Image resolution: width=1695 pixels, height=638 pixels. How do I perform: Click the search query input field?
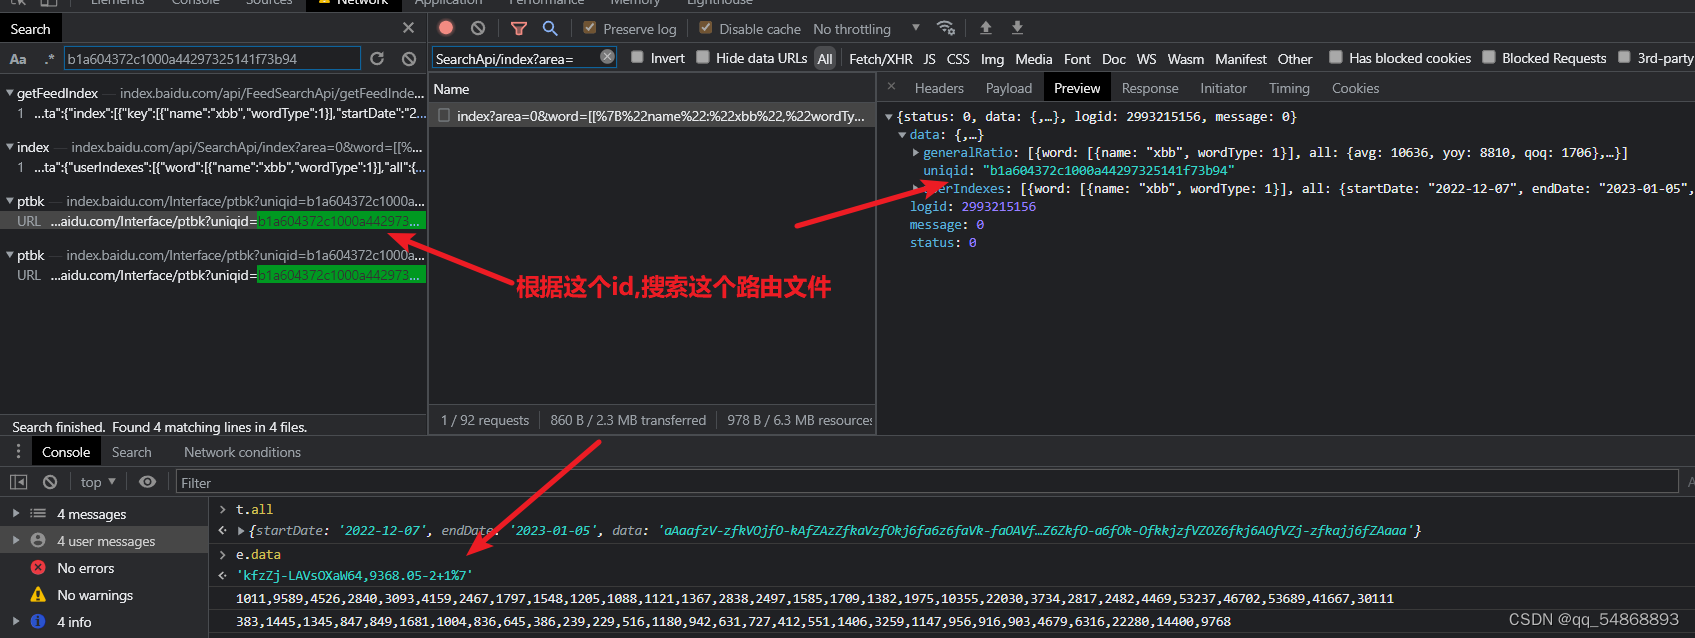pyautogui.click(x=212, y=59)
